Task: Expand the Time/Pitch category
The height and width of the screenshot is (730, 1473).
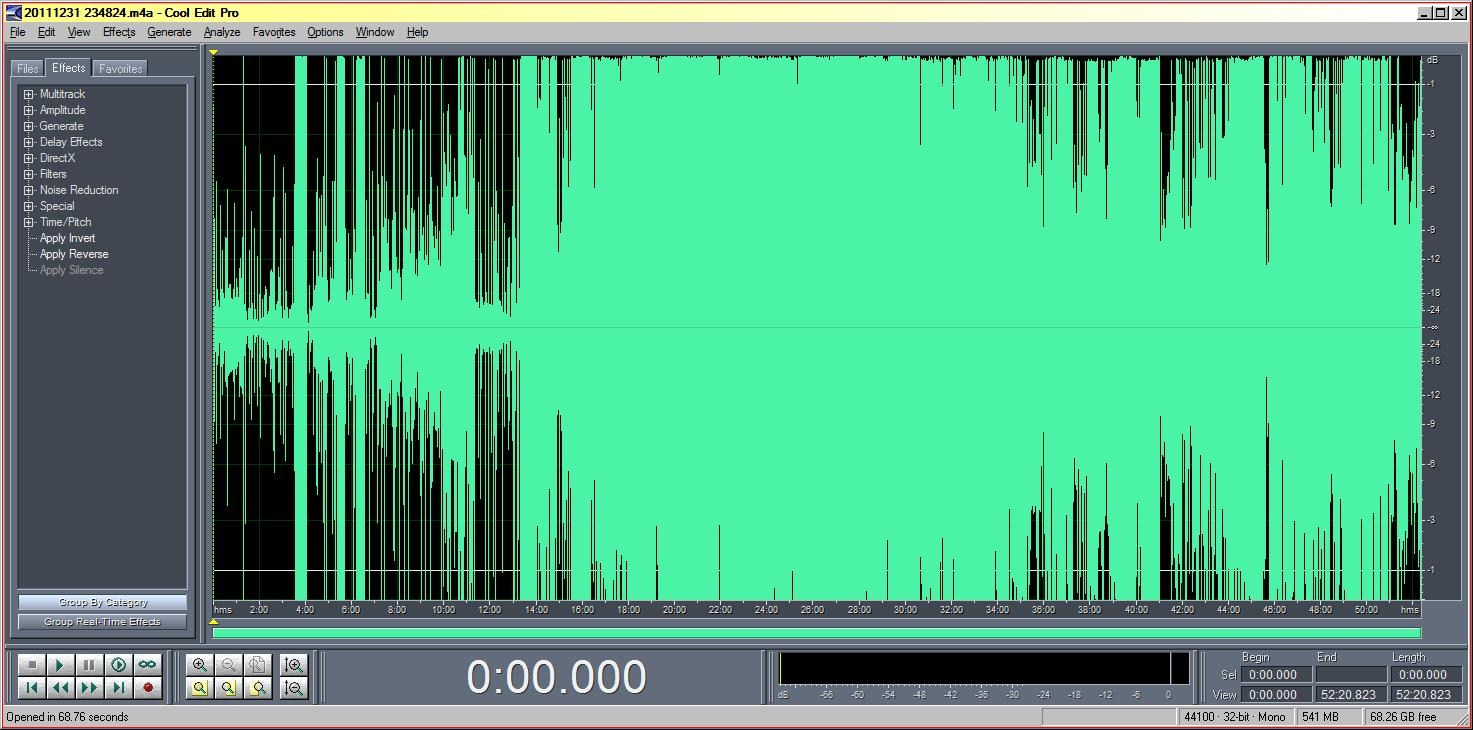Action: [29, 223]
